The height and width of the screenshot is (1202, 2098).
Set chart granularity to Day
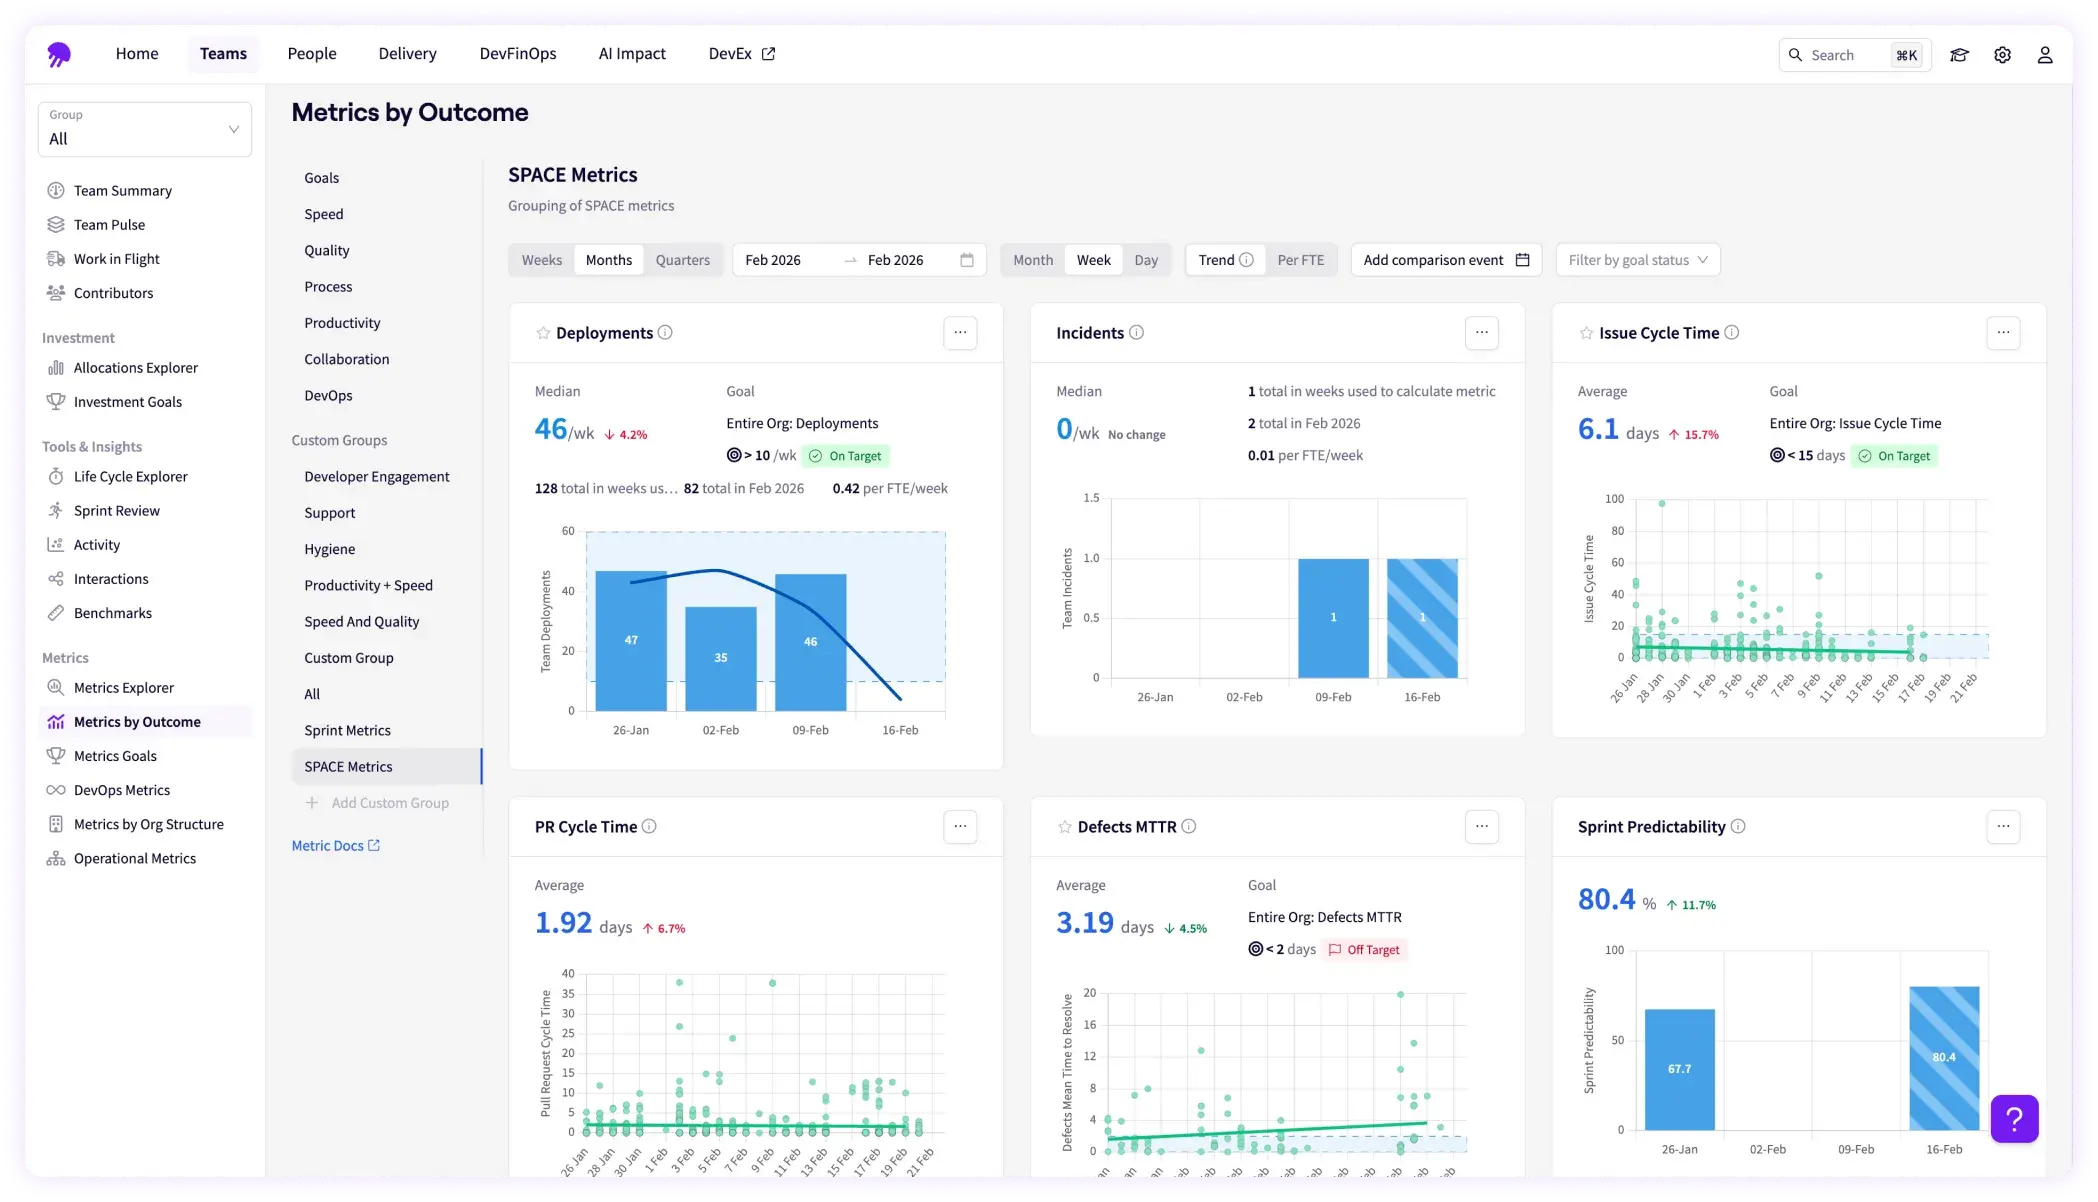tap(1146, 260)
